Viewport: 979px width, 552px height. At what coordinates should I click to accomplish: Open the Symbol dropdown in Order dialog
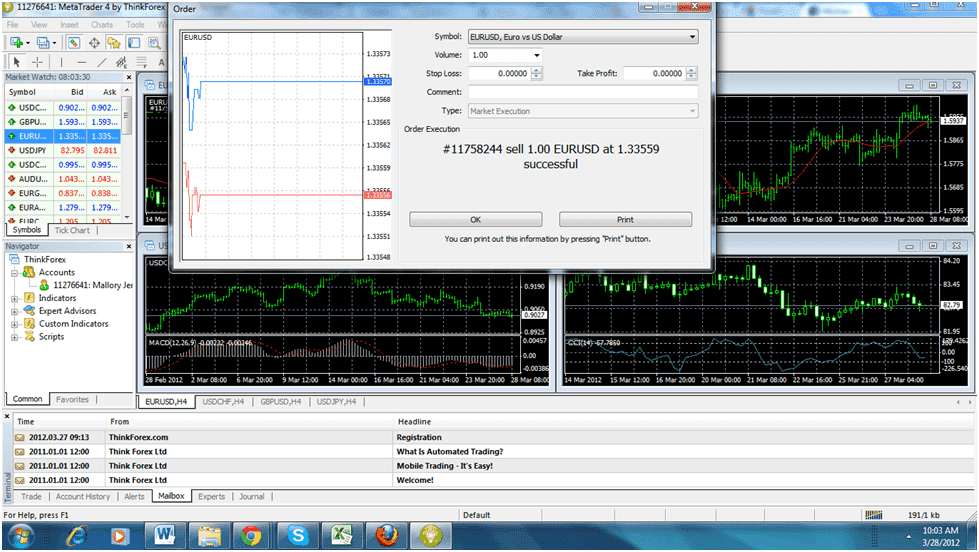click(692, 37)
